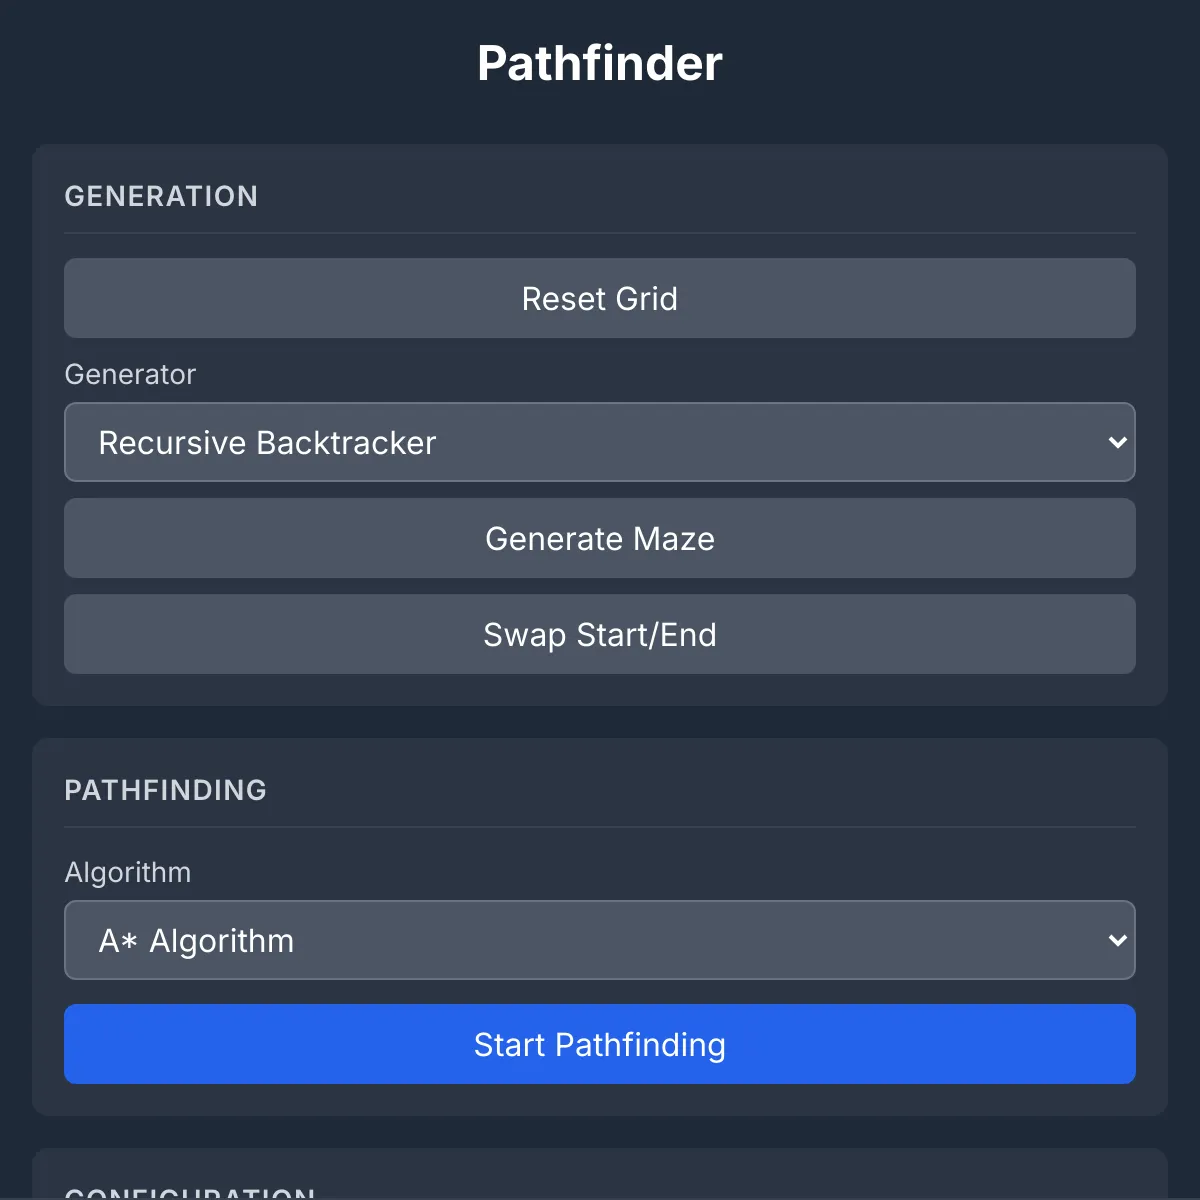This screenshot has width=1200, height=1200.
Task: Click the Algorithm field label
Action: 127,872
